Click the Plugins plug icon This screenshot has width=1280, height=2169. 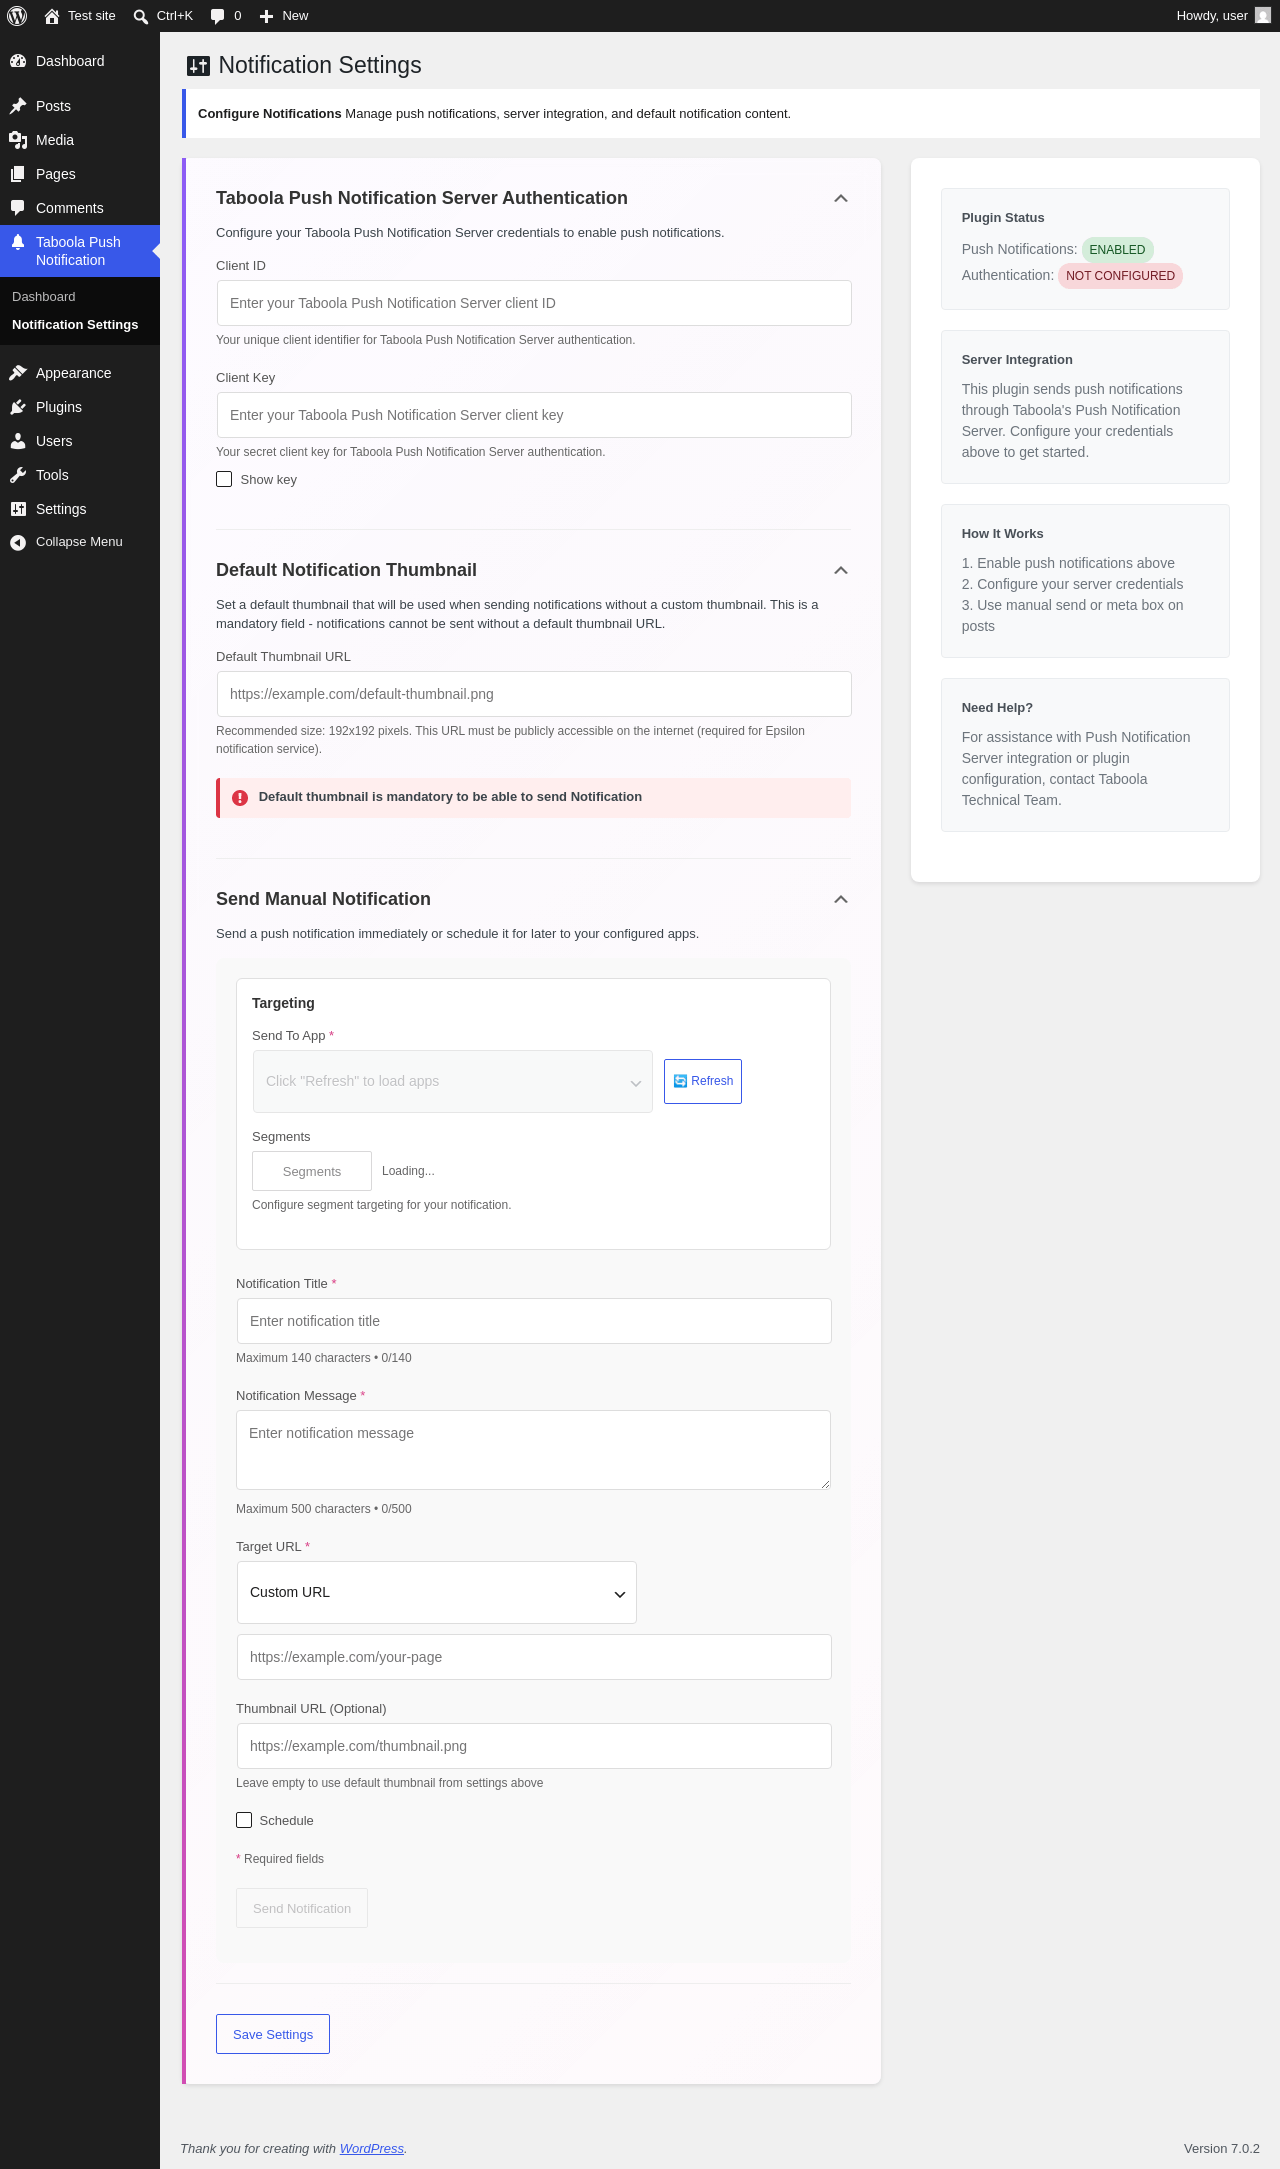point(18,407)
